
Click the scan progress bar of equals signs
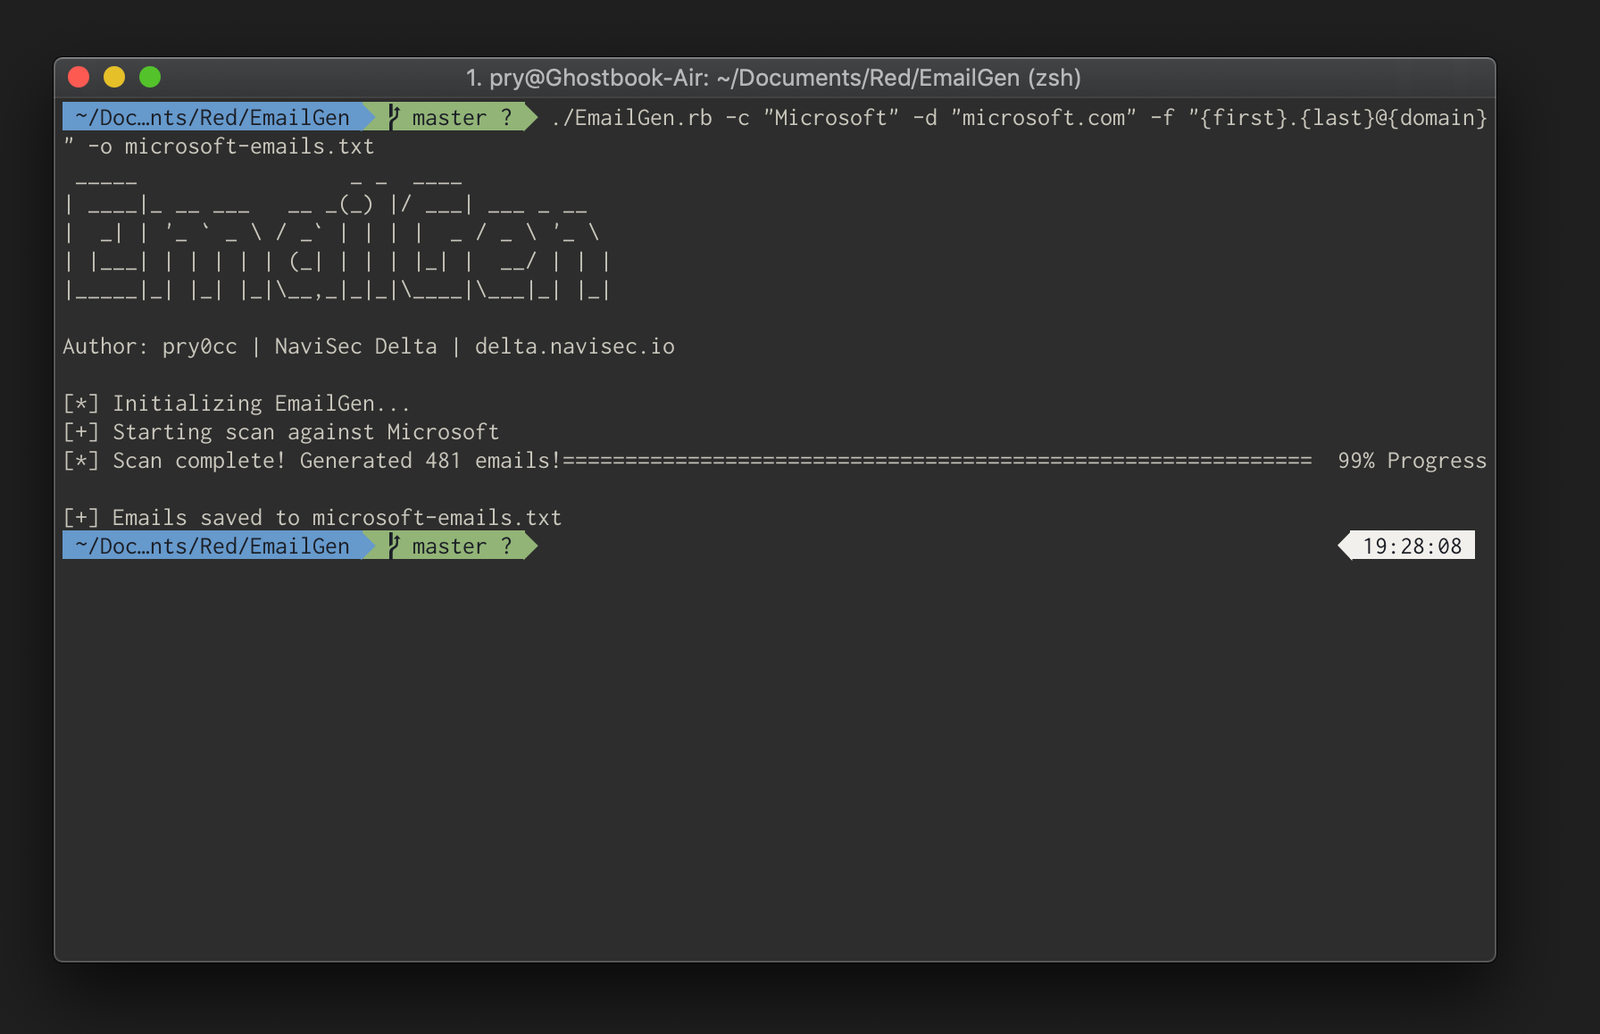coord(937,461)
